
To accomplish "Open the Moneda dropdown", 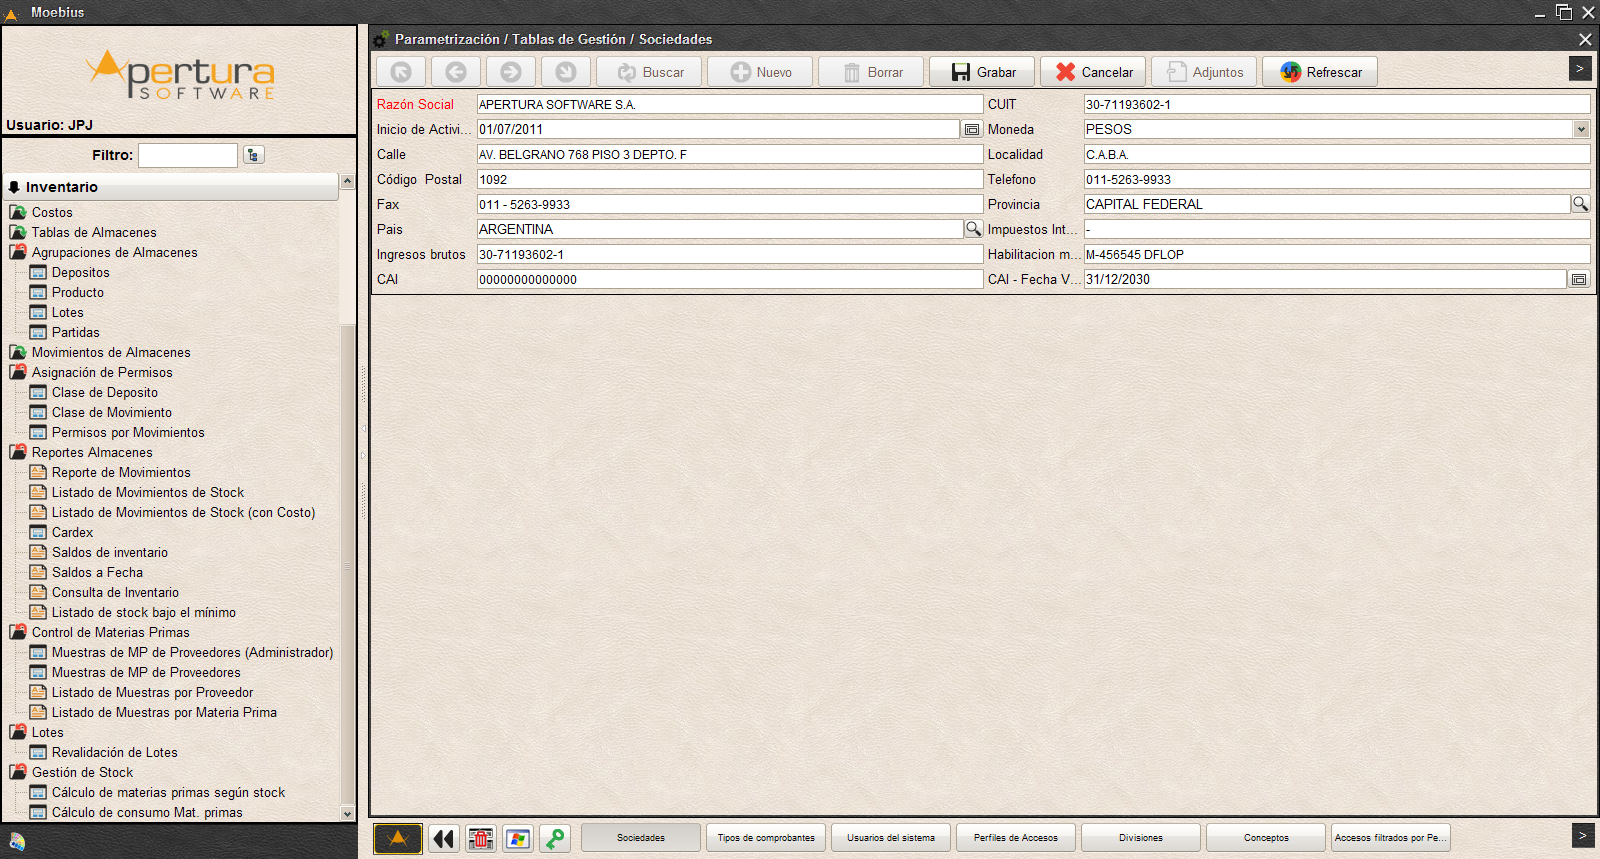I will [1581, 130].
